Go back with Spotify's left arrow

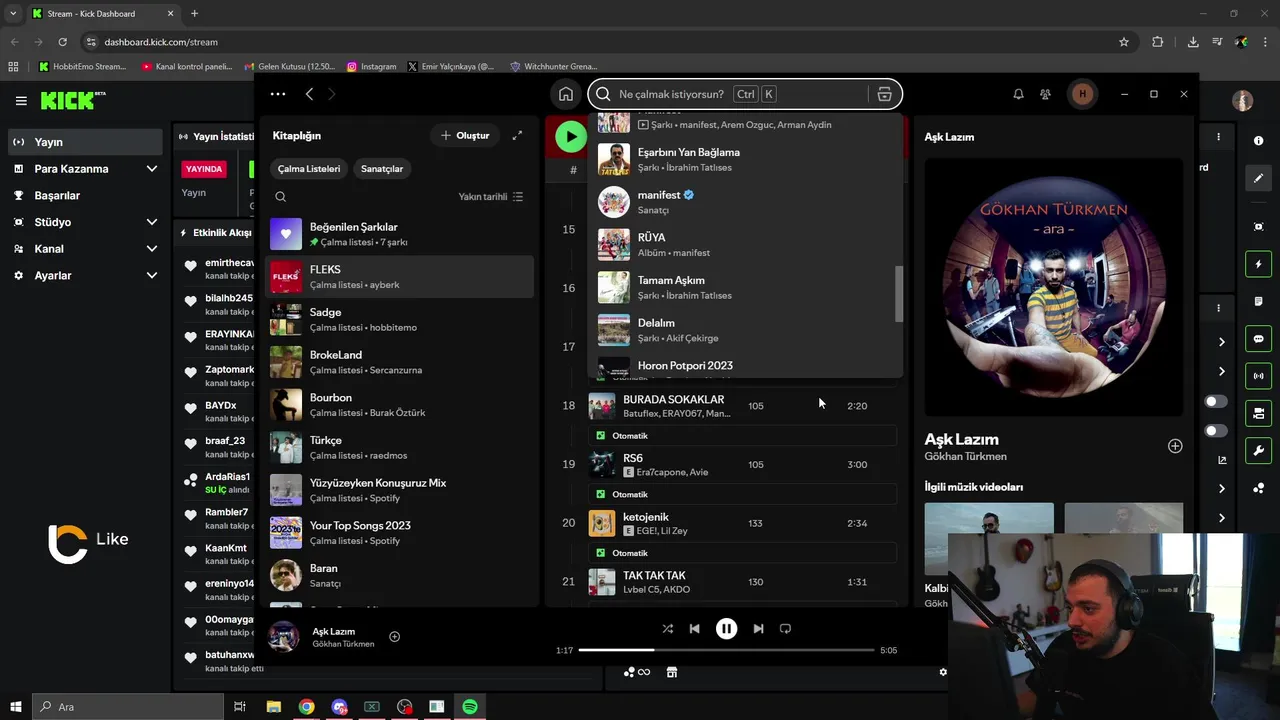tap(309, 94)
